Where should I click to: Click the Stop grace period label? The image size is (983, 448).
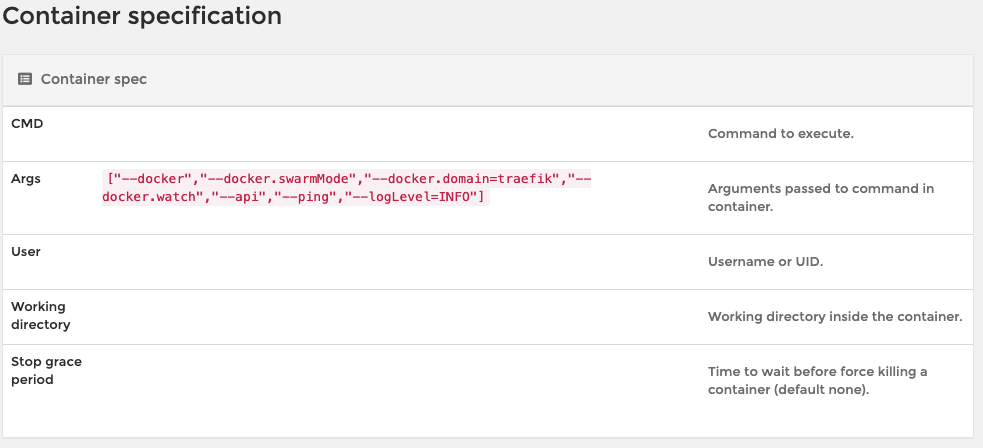click(46, 370)
